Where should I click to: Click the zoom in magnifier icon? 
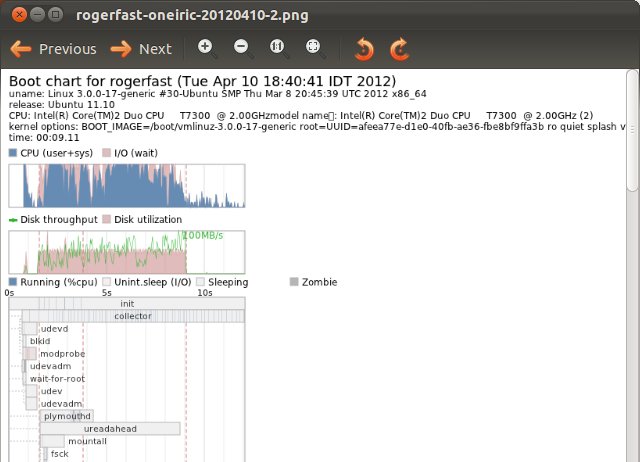tap(207, 49)
